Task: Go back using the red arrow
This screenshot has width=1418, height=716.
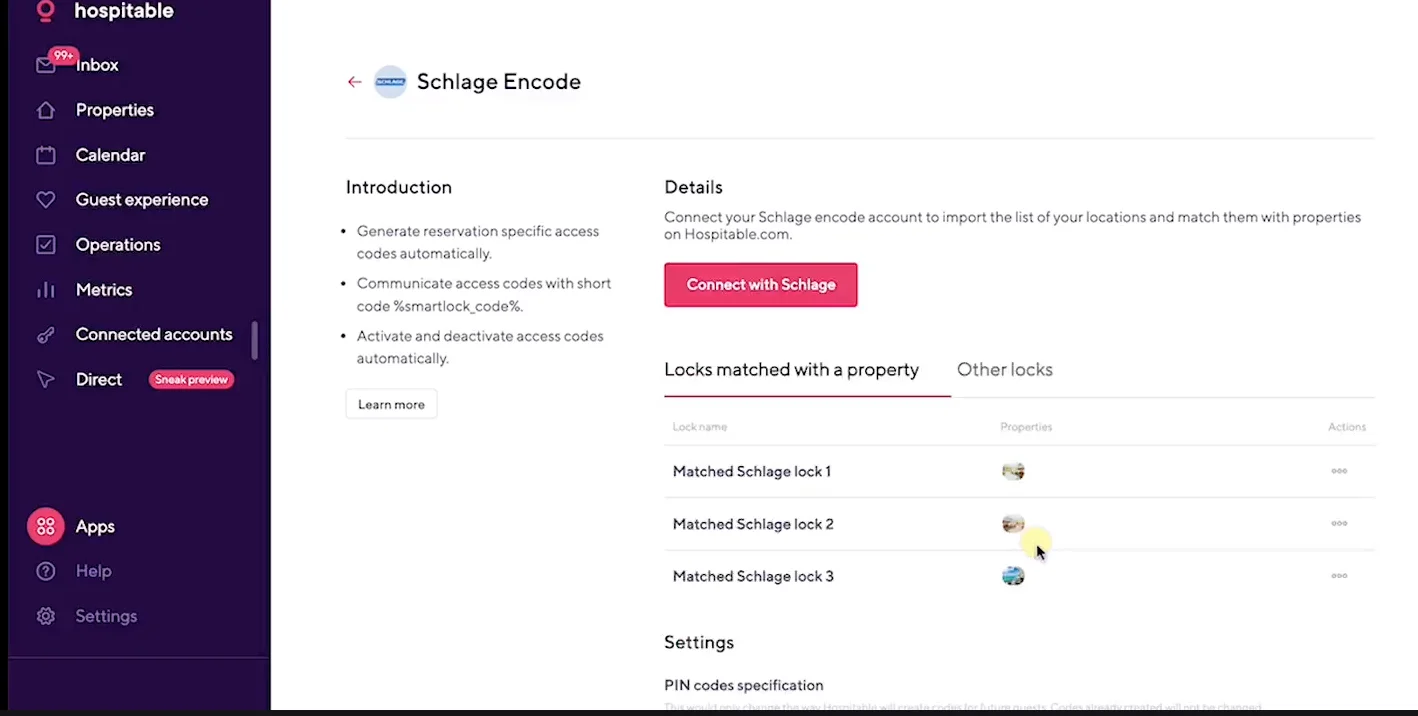Action: click(x=354, y=82)
